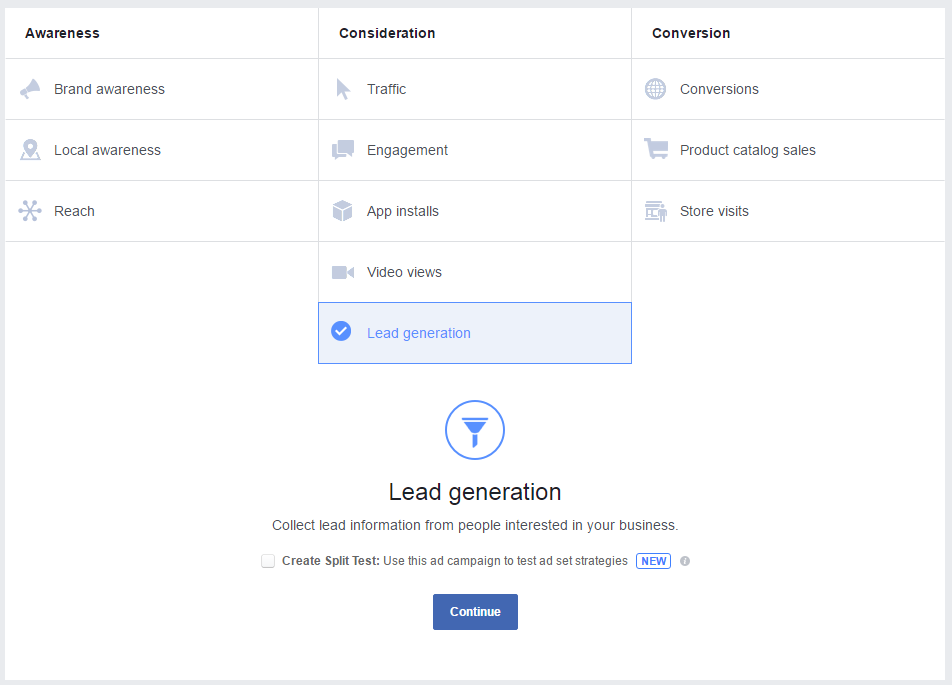Click the Brand awareness megaphone icon
This screenshot has width=952, height=685.
pyautogui.click(x=30, y=89)
